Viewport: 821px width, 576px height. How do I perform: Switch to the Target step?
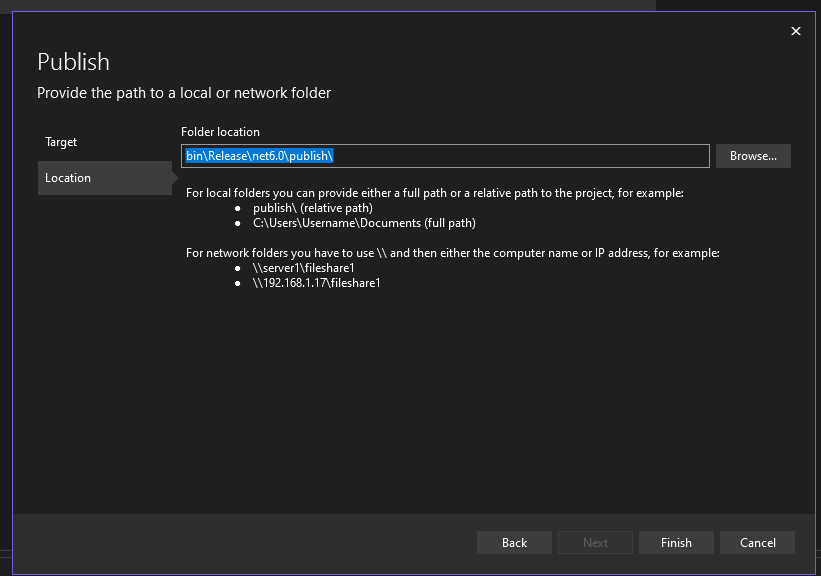(x=61, y=142)
